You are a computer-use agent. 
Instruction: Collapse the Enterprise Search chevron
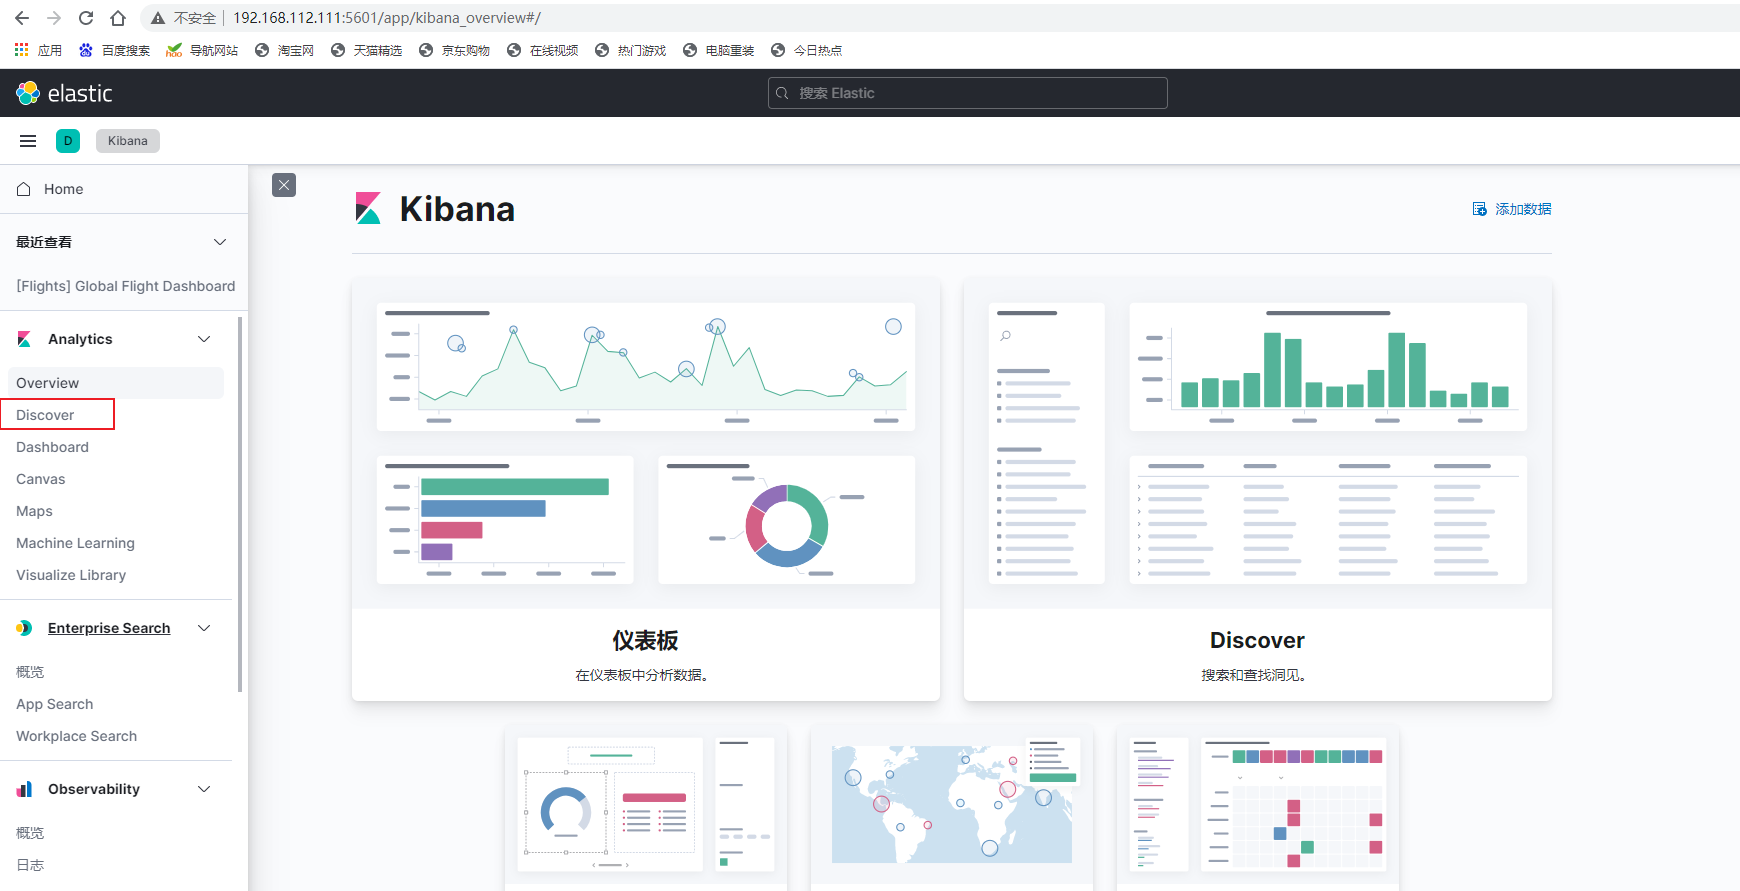click(204, 628)
